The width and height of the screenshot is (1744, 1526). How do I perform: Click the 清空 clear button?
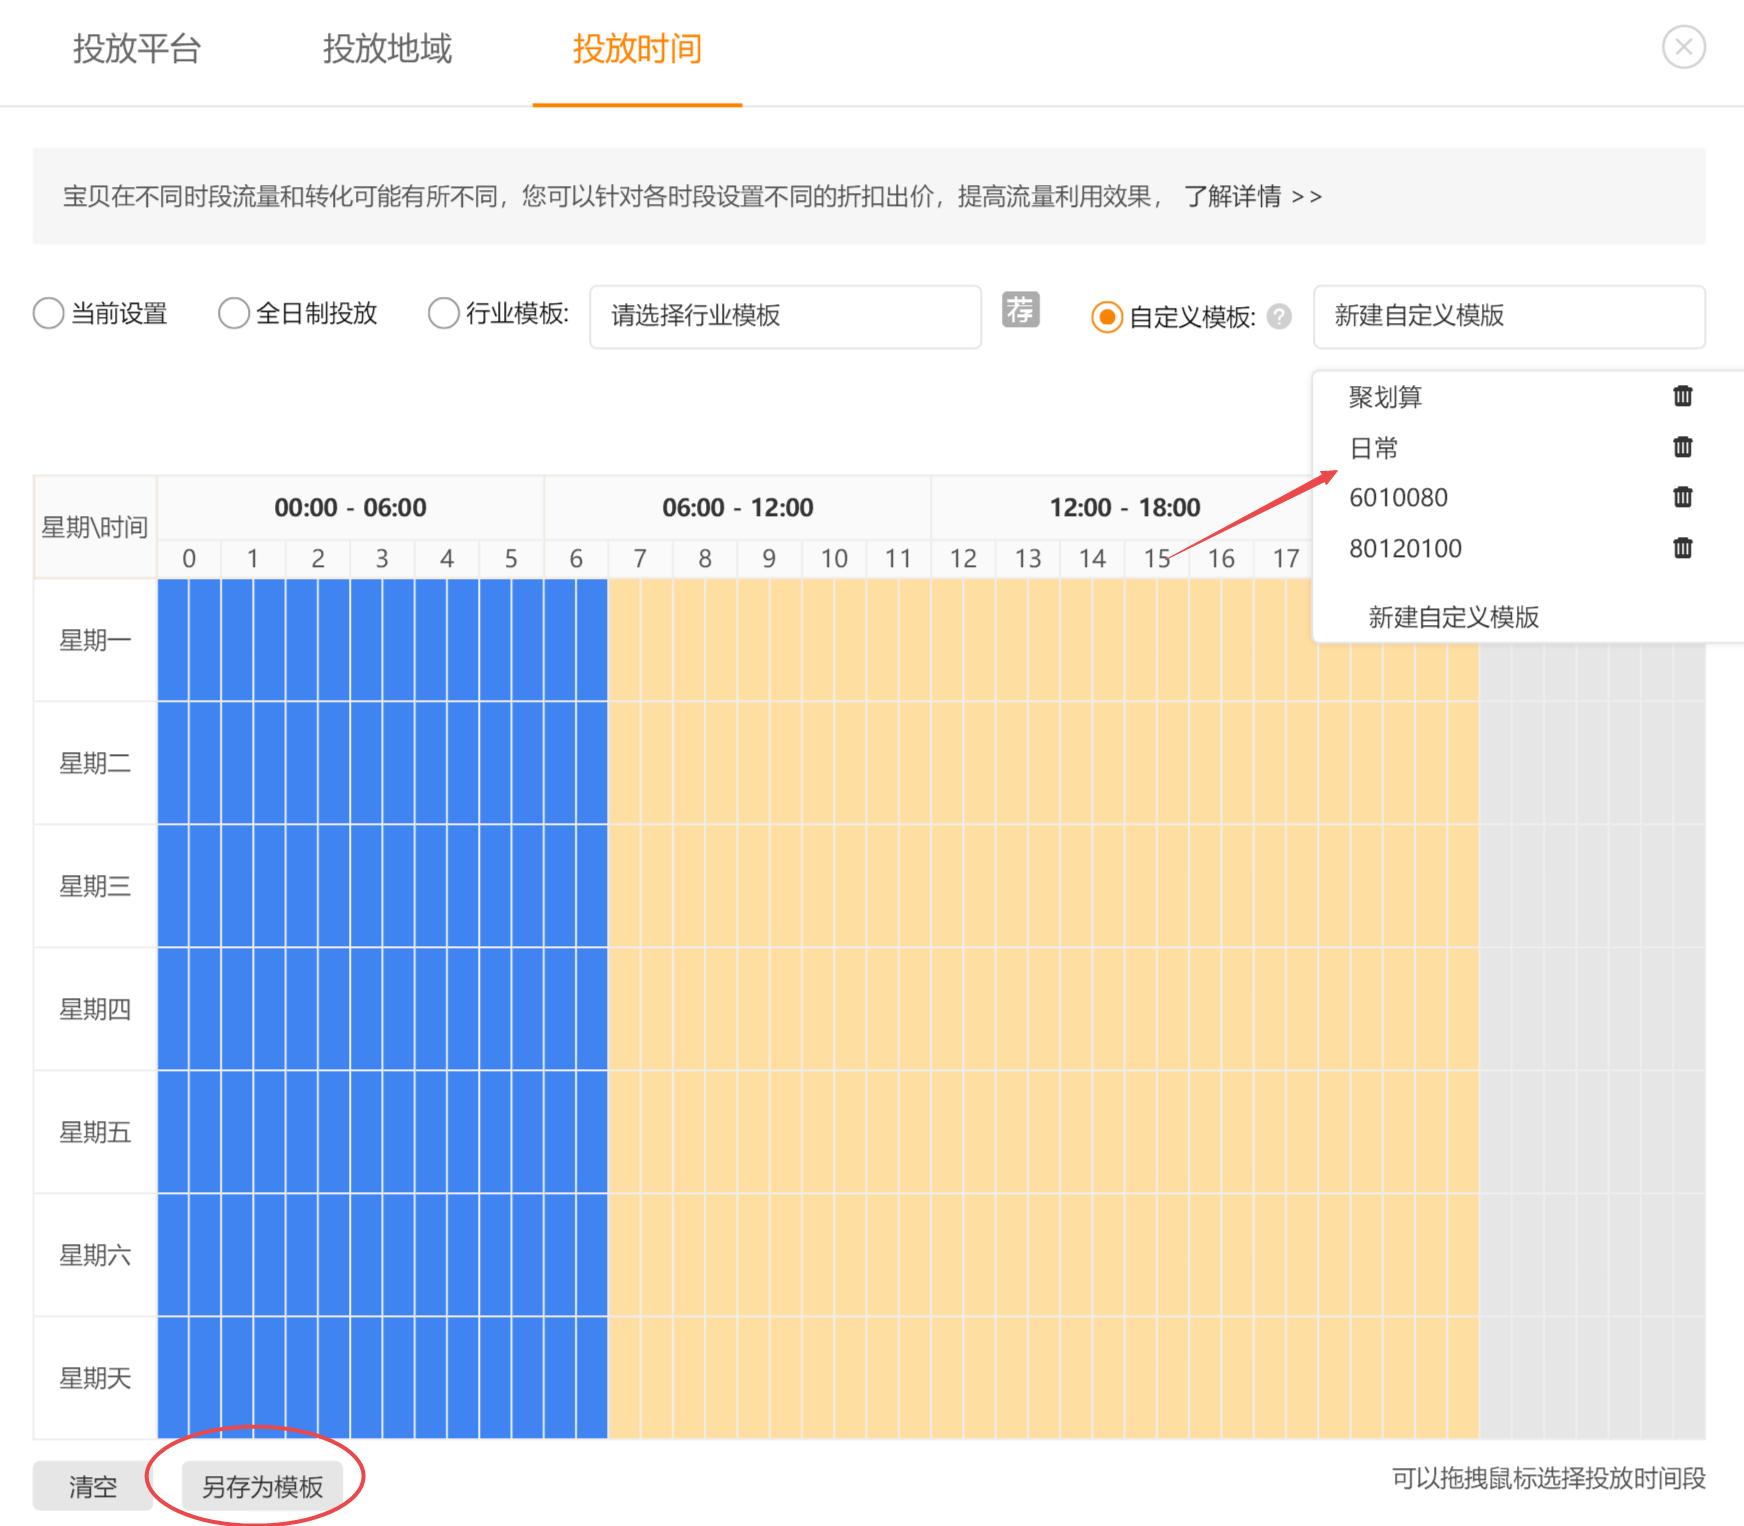click(x=94, y=1486)
